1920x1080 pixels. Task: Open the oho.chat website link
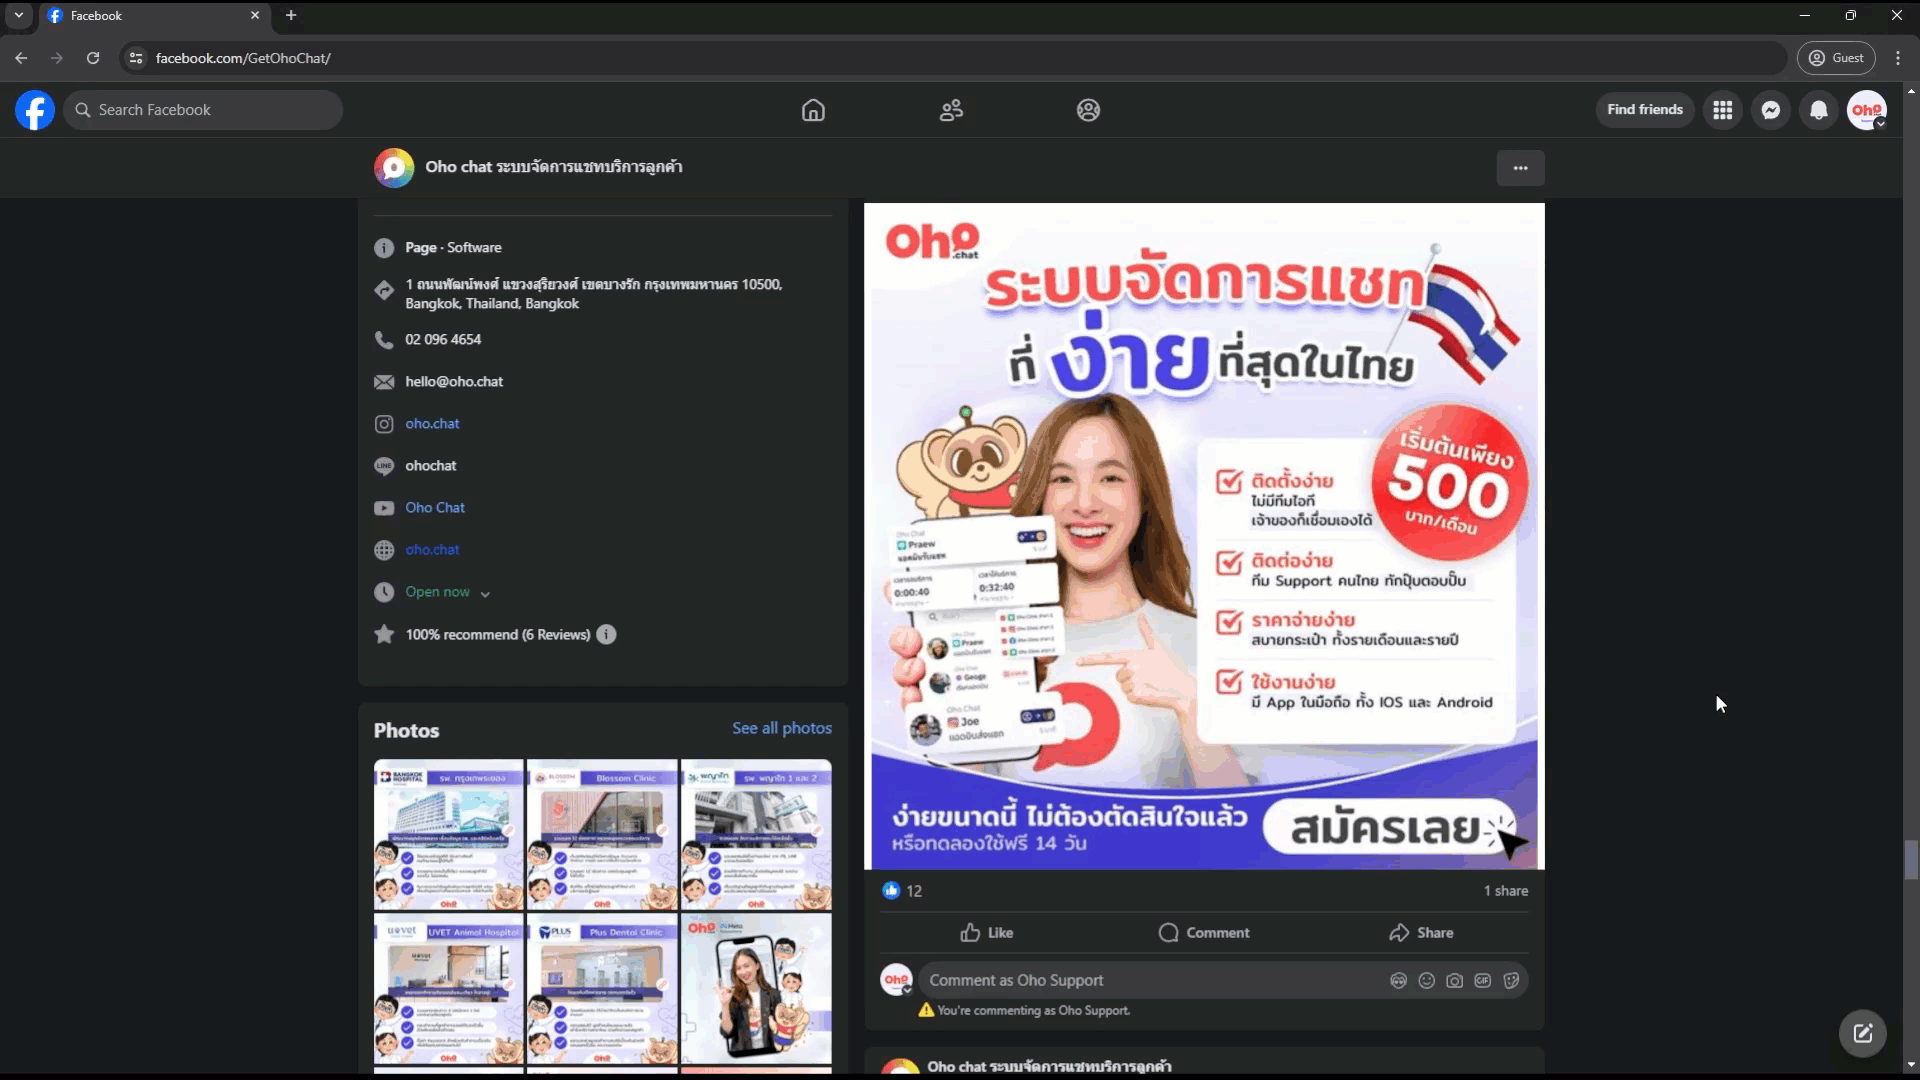(432, 550)
